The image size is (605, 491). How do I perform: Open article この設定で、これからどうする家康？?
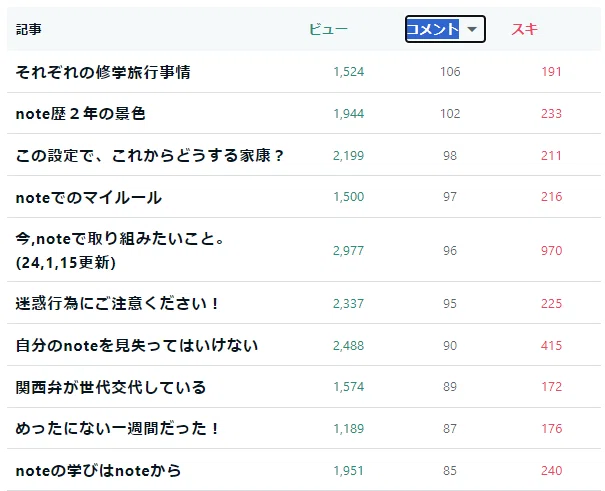149,155
